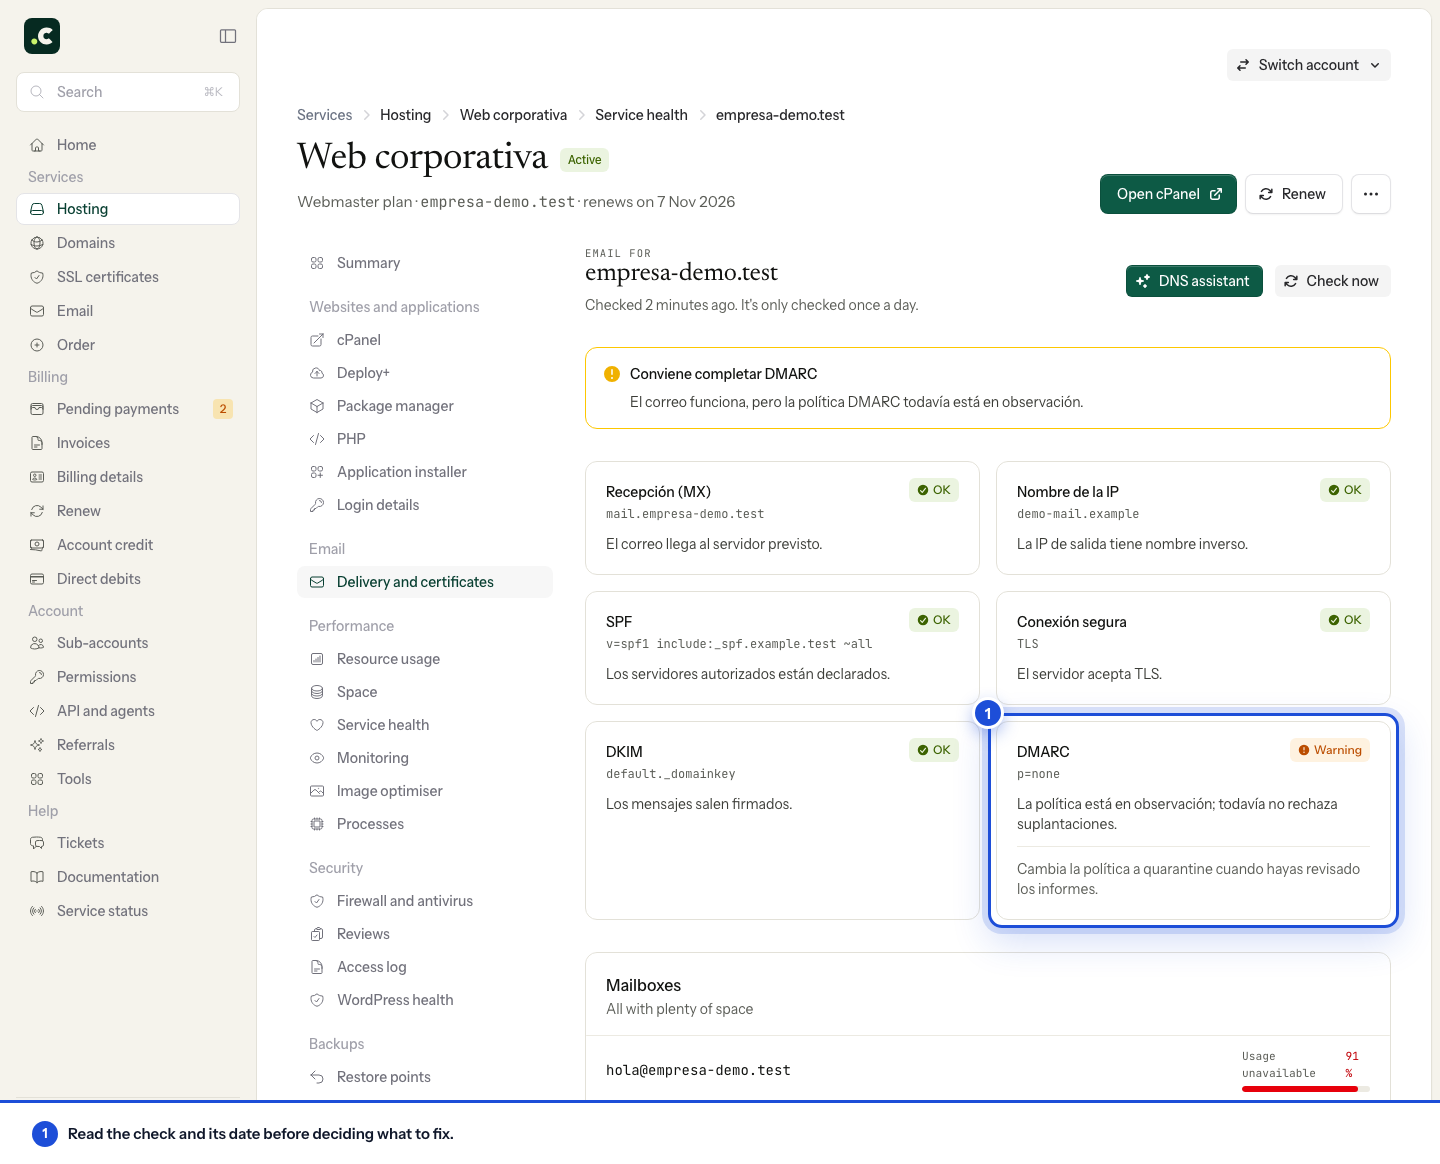Click the Invoices document icon
The image size is (1440, 1164).
37,443
